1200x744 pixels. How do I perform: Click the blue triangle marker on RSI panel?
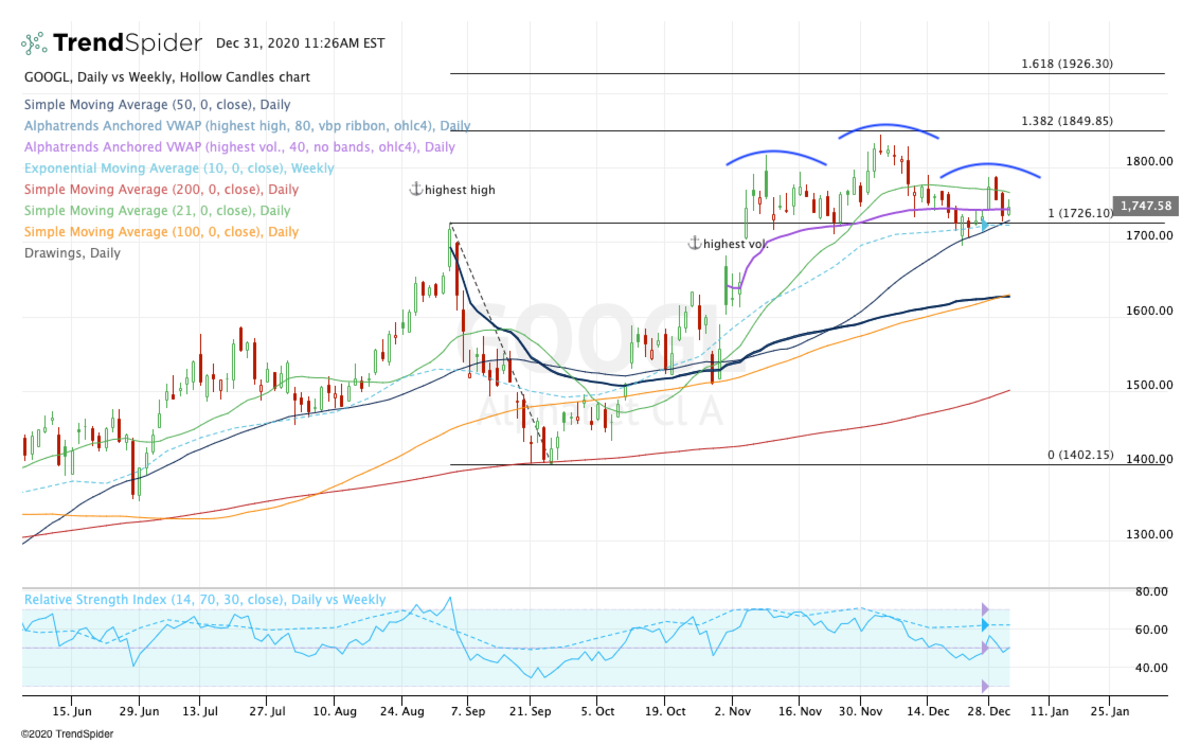[984, 625]
